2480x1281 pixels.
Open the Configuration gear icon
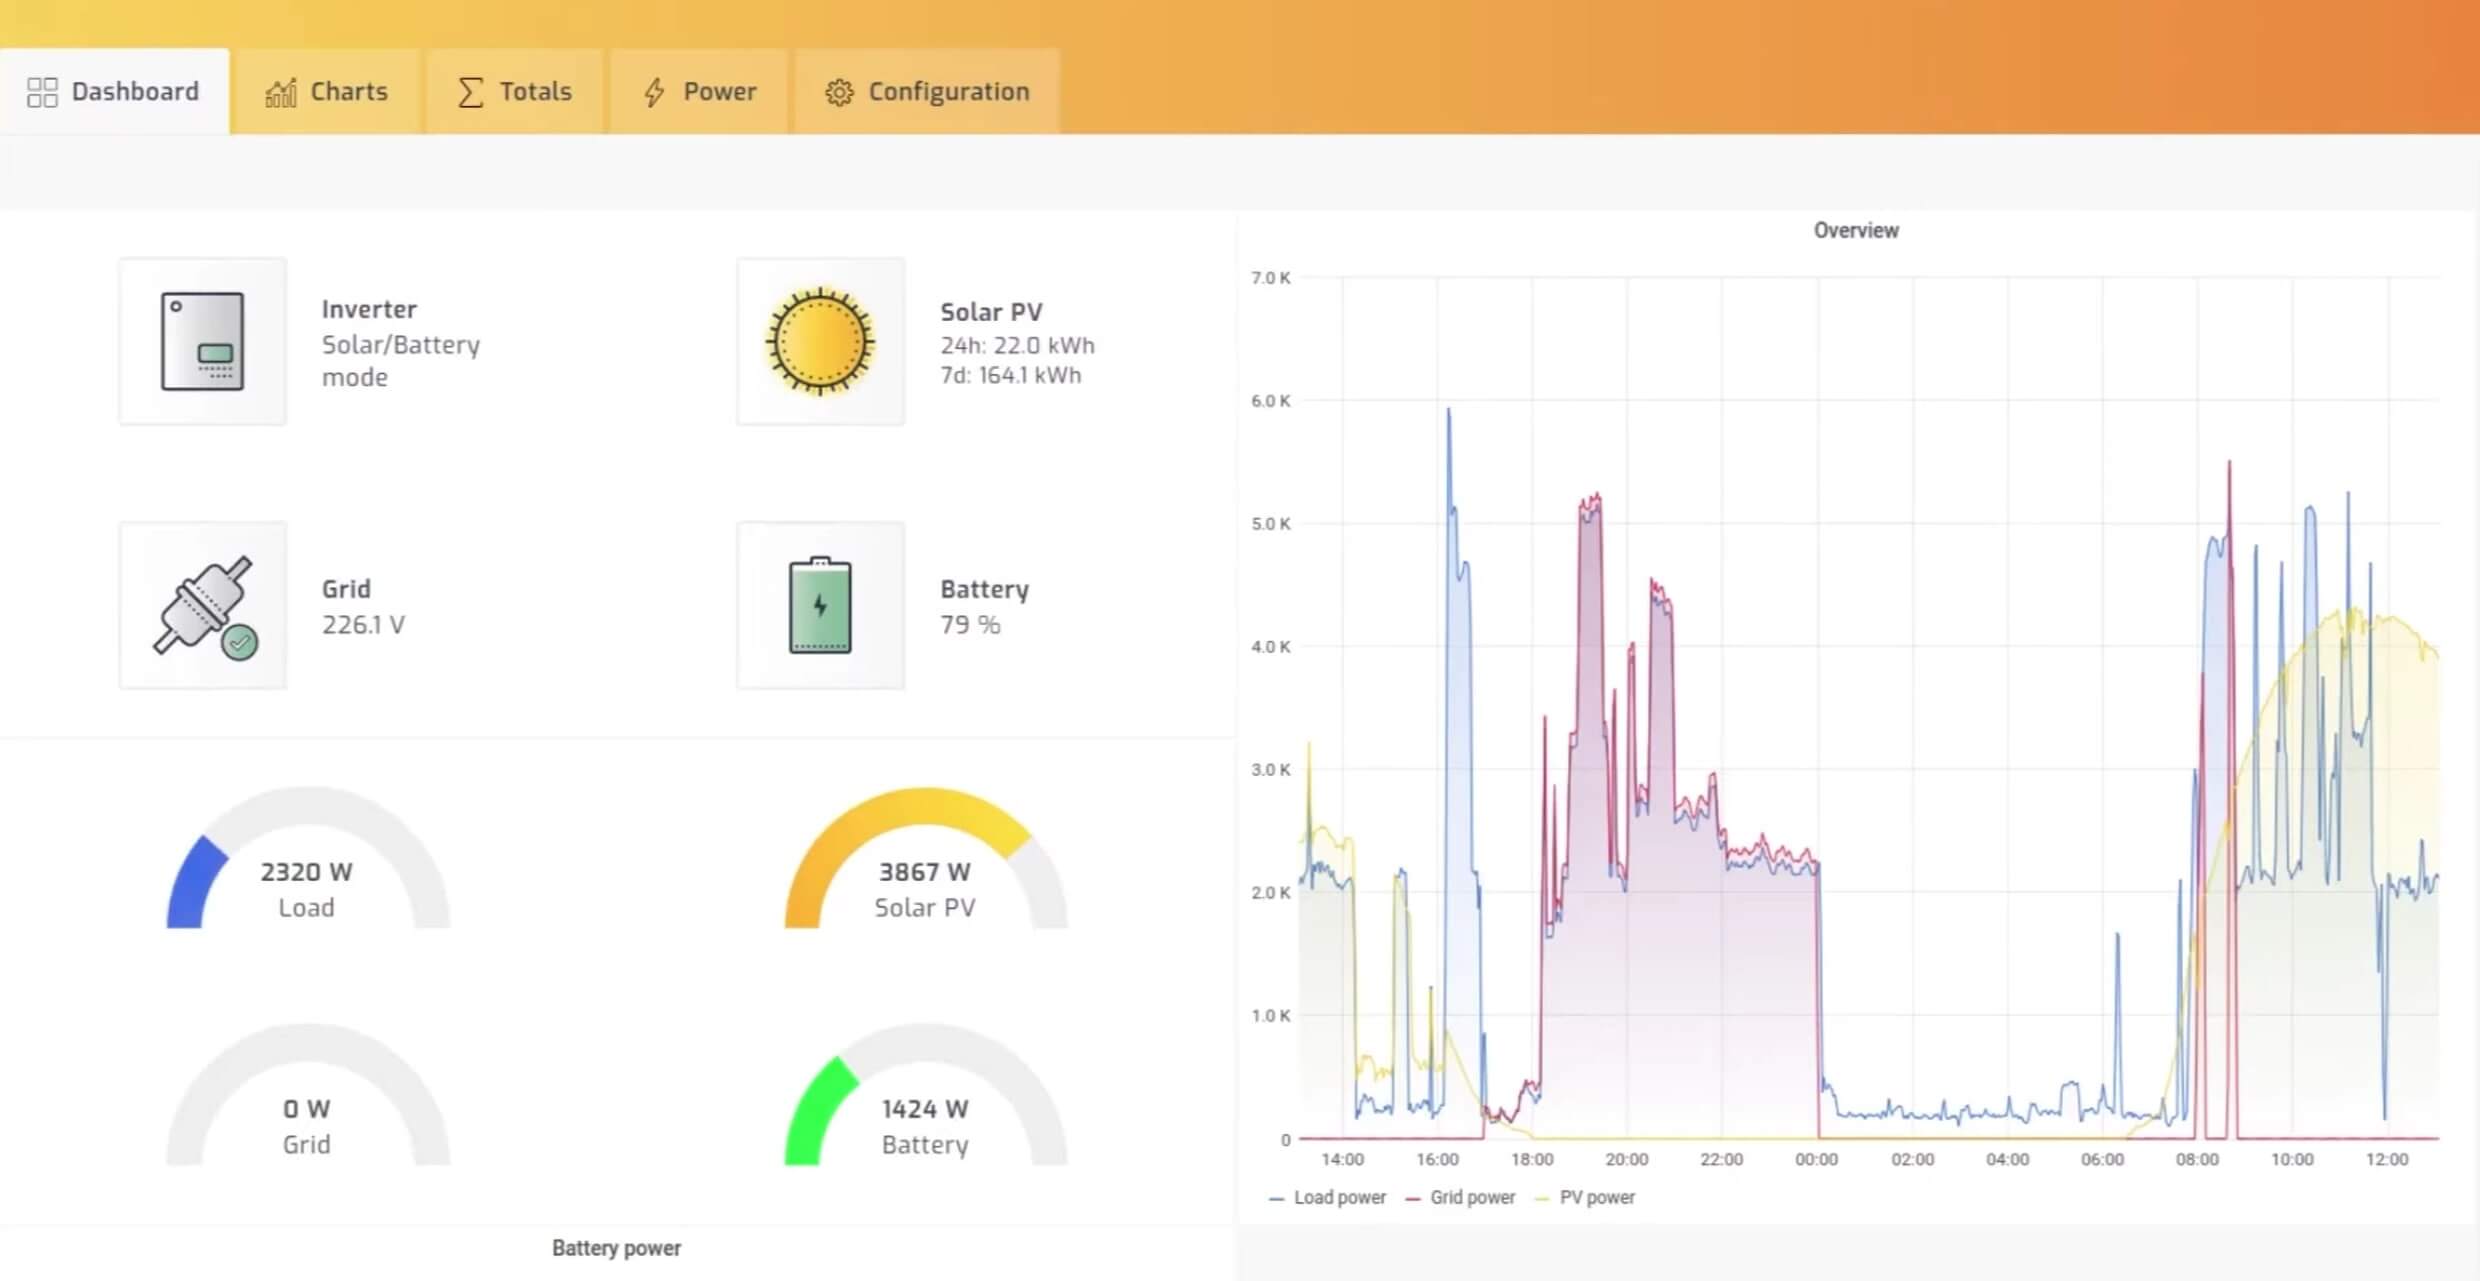(840, 91)
